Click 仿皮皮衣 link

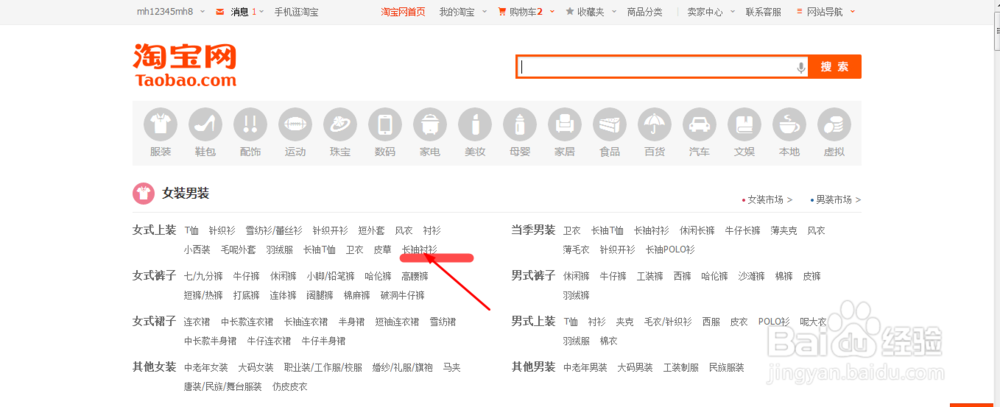click(290, 387)
